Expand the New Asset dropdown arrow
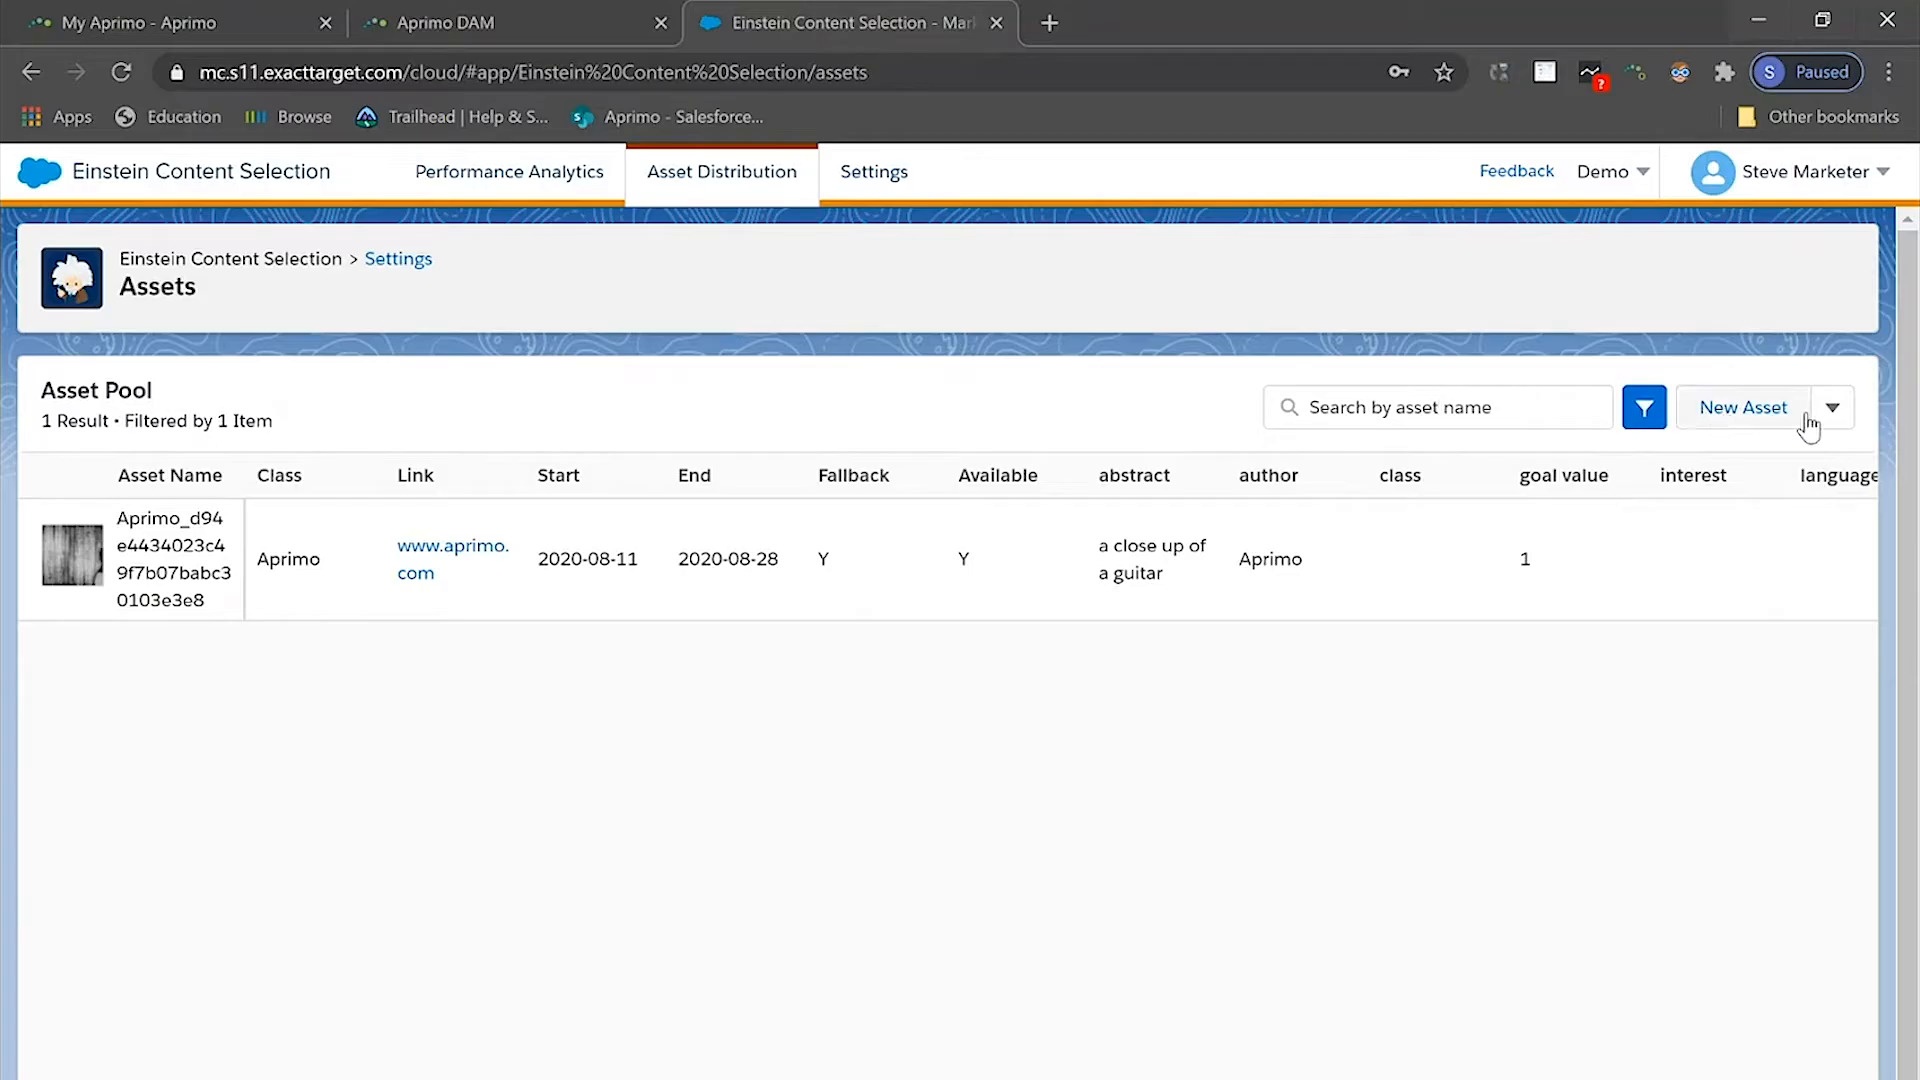The width and height of the screenshot is (1920, 1080). click(1832, 407)
